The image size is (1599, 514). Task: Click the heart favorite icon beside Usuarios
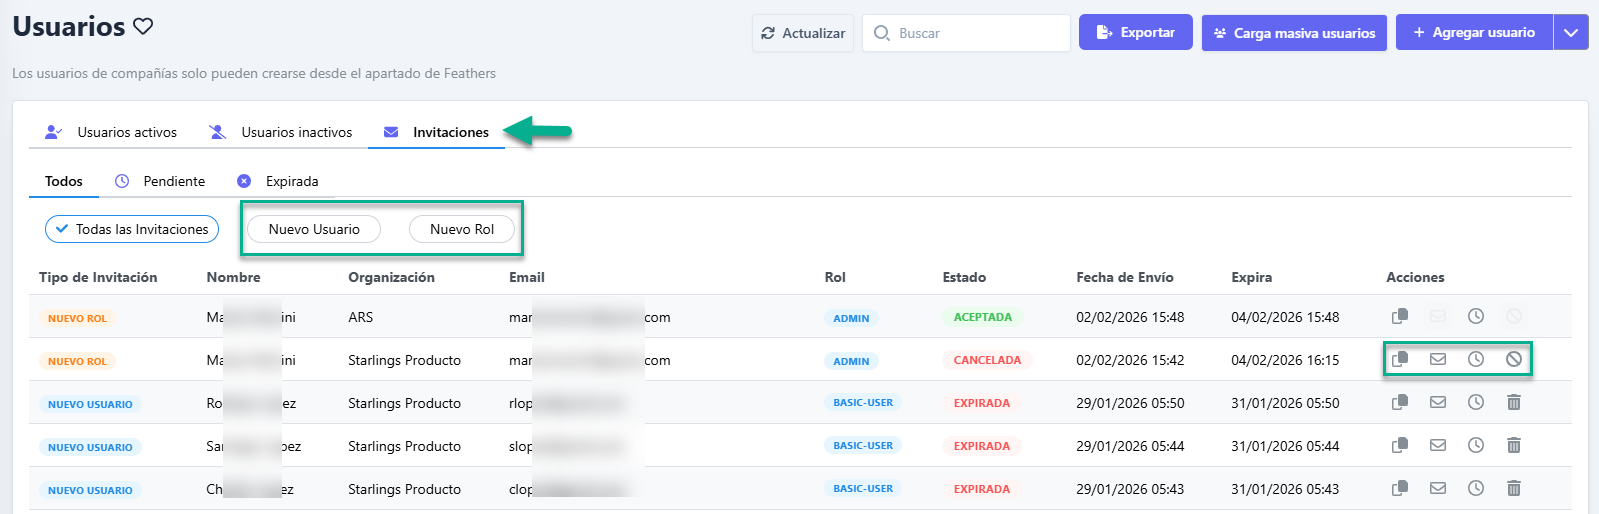[x=143, y=26]
